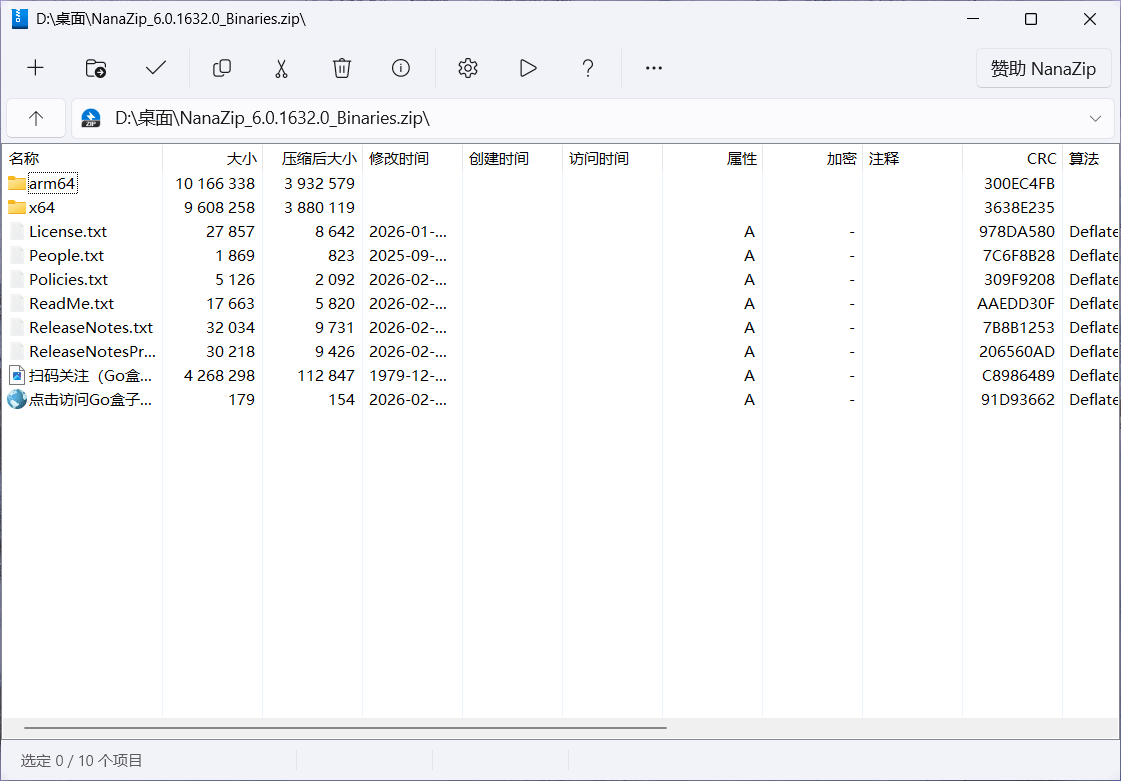
Task: Open help via the question mark icon
Action: 588,68
